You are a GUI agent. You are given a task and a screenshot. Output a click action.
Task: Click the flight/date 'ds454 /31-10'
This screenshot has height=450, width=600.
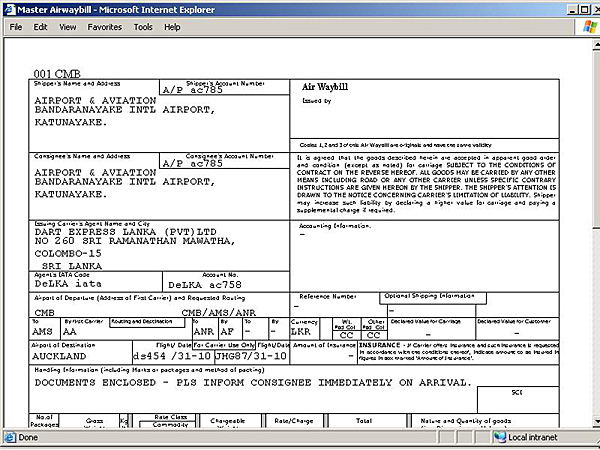172,356
